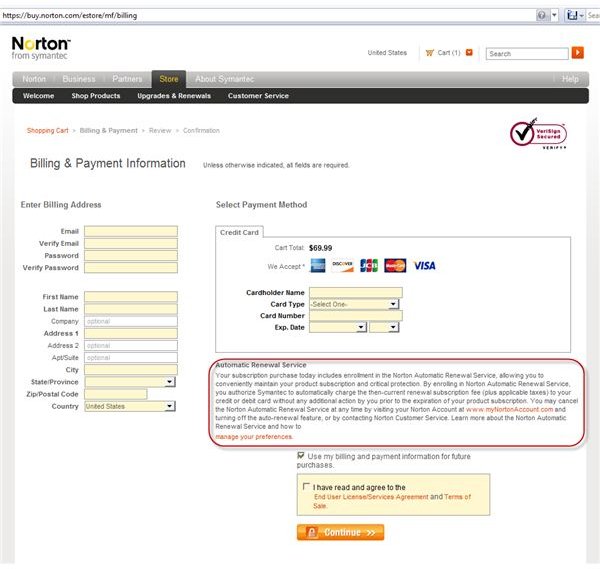The height and width of the screenshot is (569, 600).
Task: Click the Shopping Cart breadcrumb link
Action: 47,130
